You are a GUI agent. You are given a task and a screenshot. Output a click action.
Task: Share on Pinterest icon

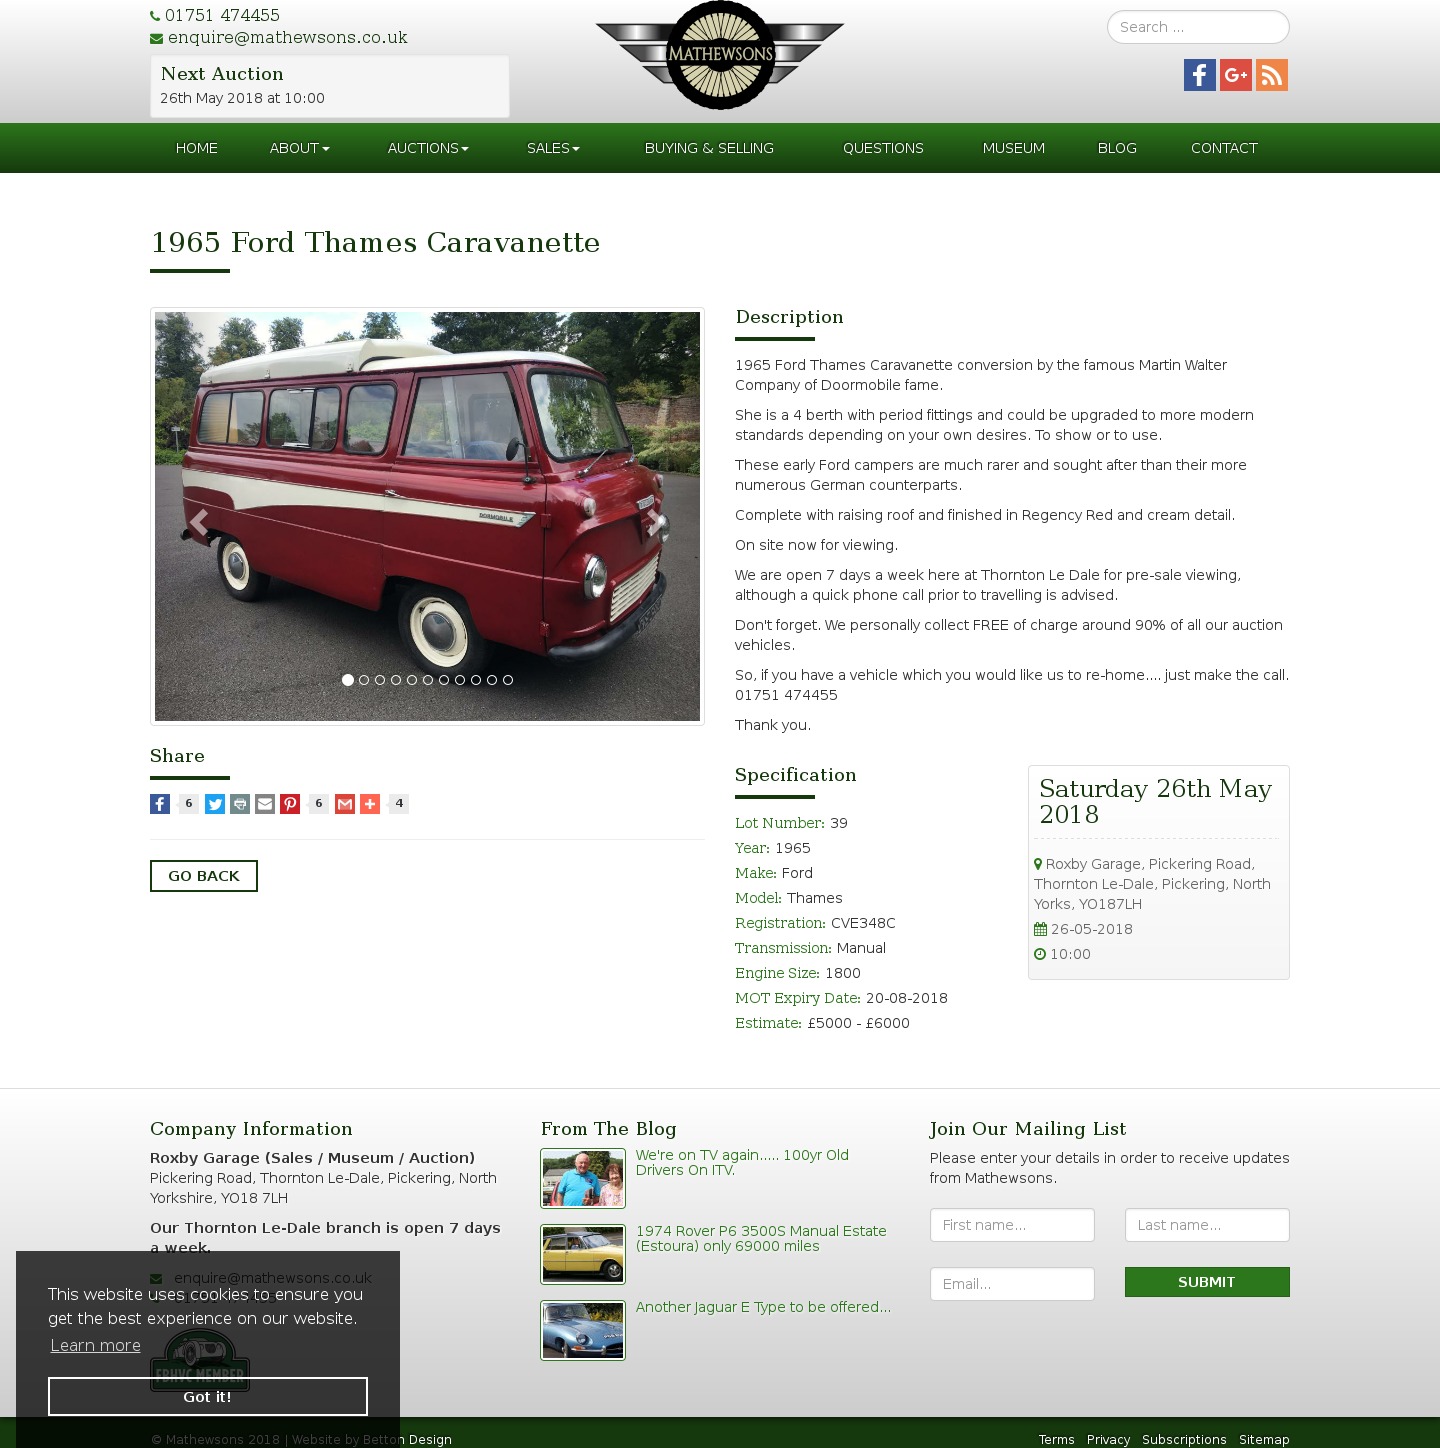(290, 804)
